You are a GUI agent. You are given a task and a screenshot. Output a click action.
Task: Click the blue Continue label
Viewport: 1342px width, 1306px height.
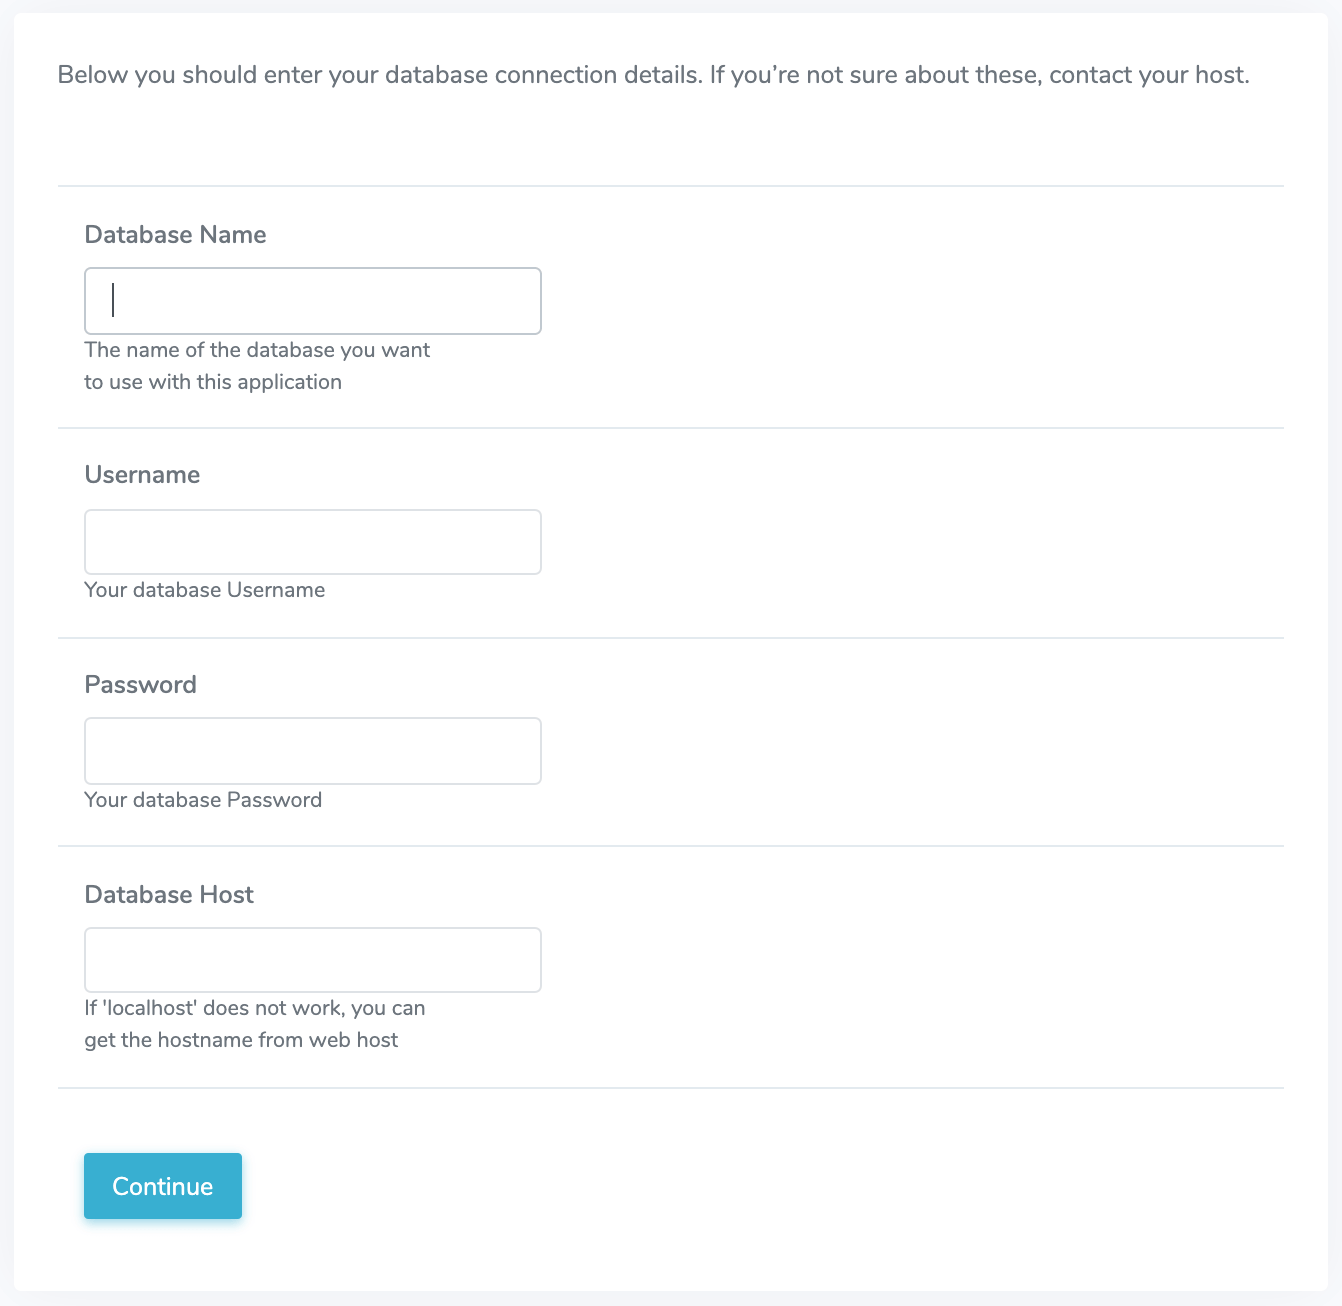[162, 1186]
